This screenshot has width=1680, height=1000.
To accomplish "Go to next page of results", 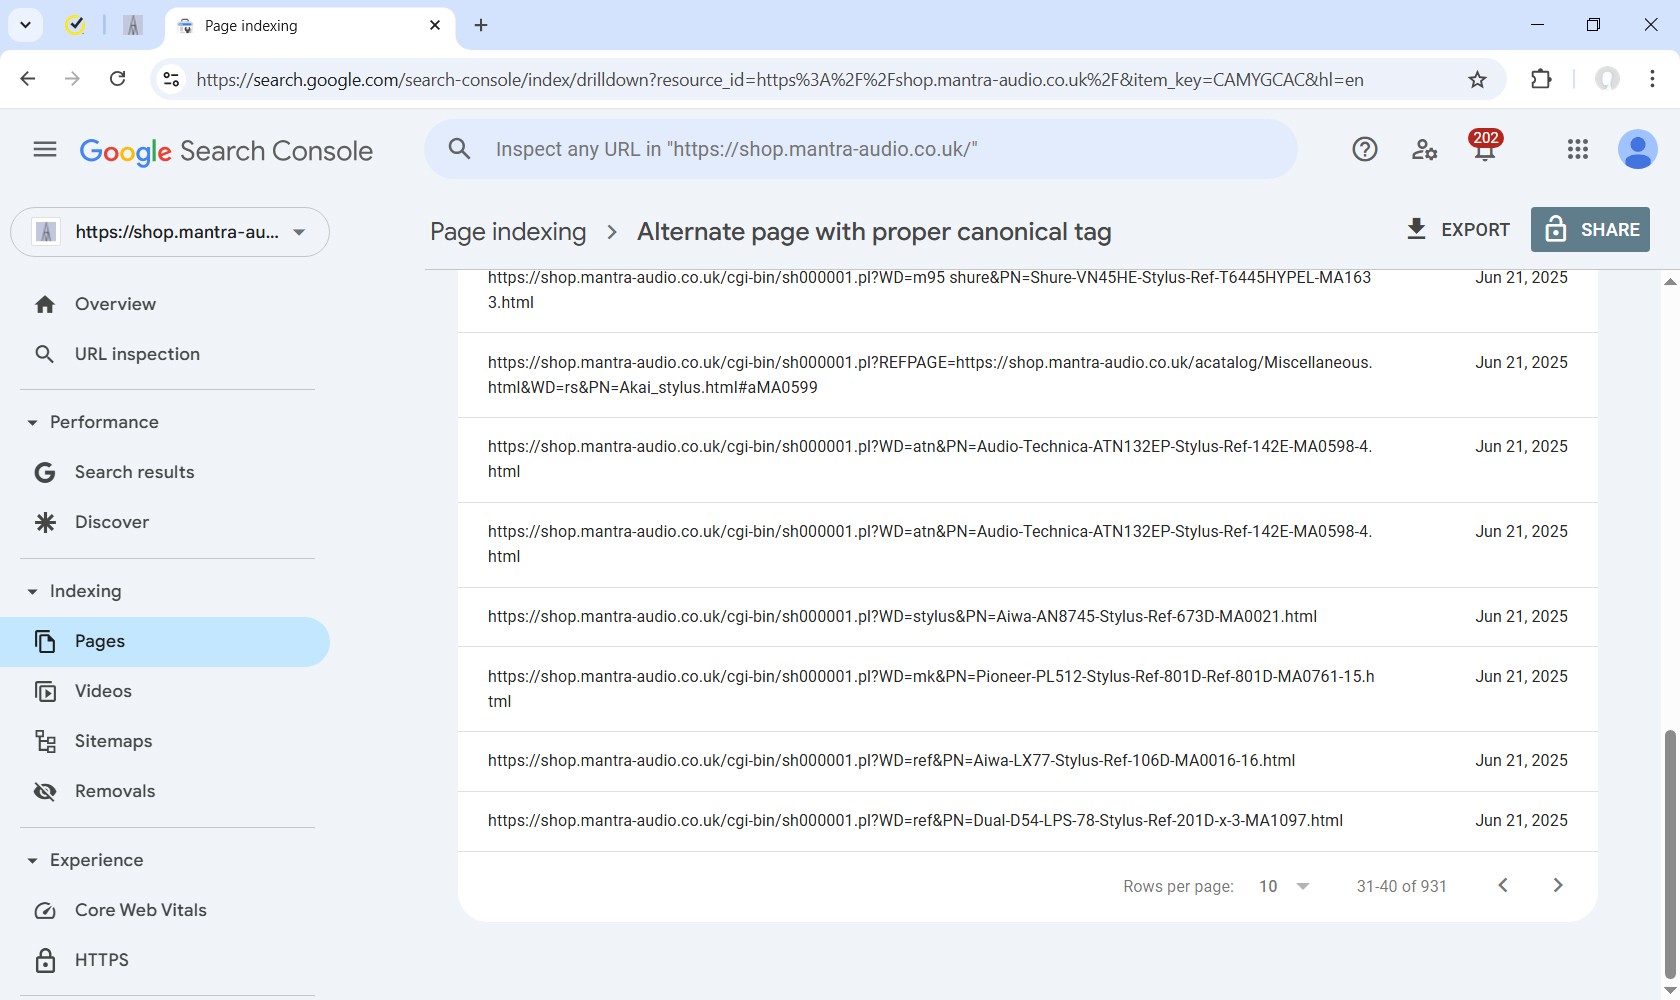I will point(1557,886).
